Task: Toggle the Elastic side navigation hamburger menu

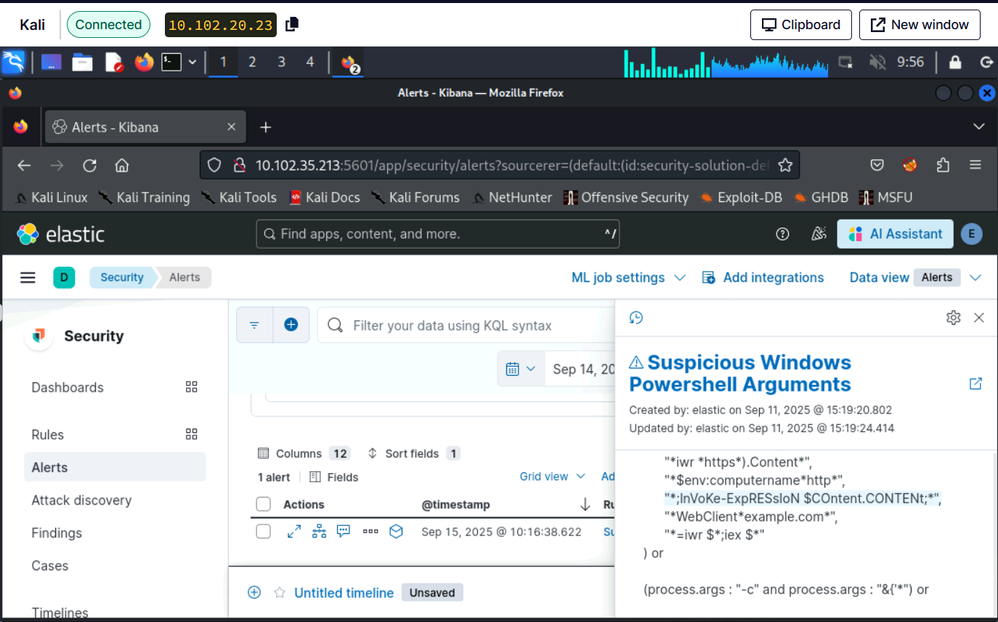Action: click(x=28, y=278)
